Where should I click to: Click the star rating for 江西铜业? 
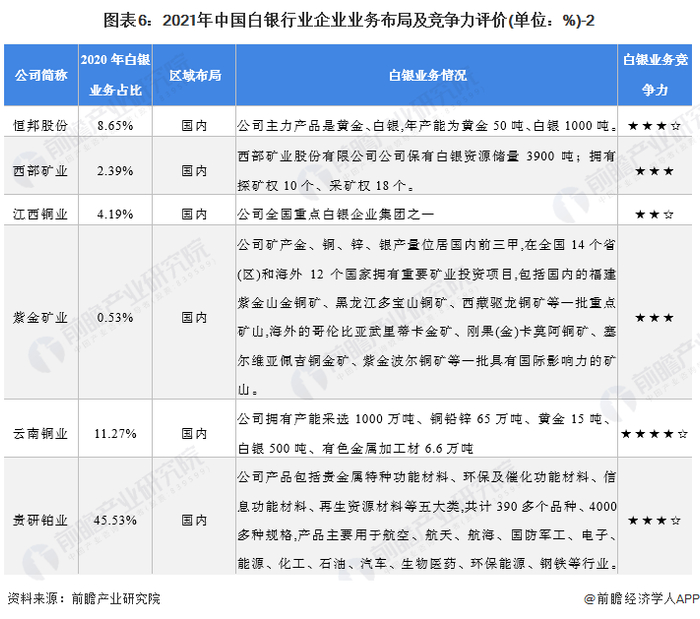tap(654, 215)
